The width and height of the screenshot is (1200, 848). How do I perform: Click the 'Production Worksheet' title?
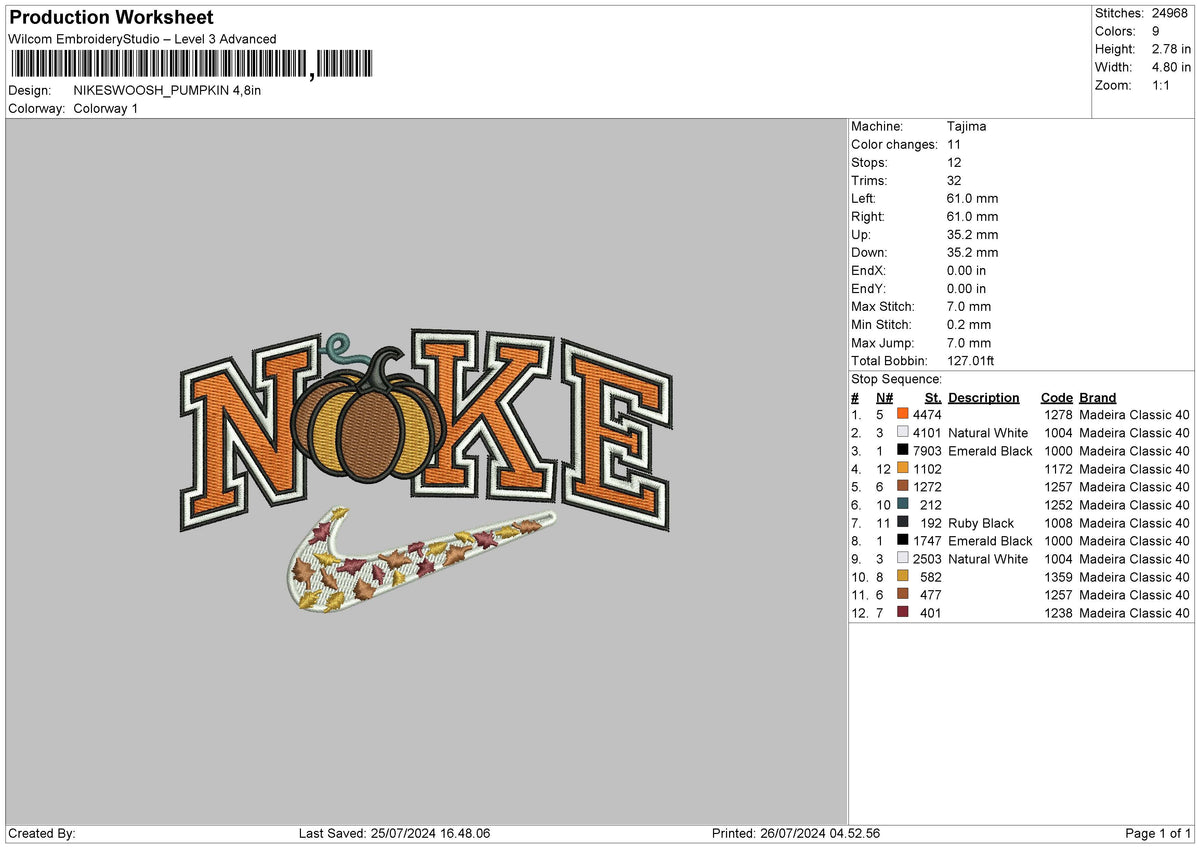pos(111,18)
